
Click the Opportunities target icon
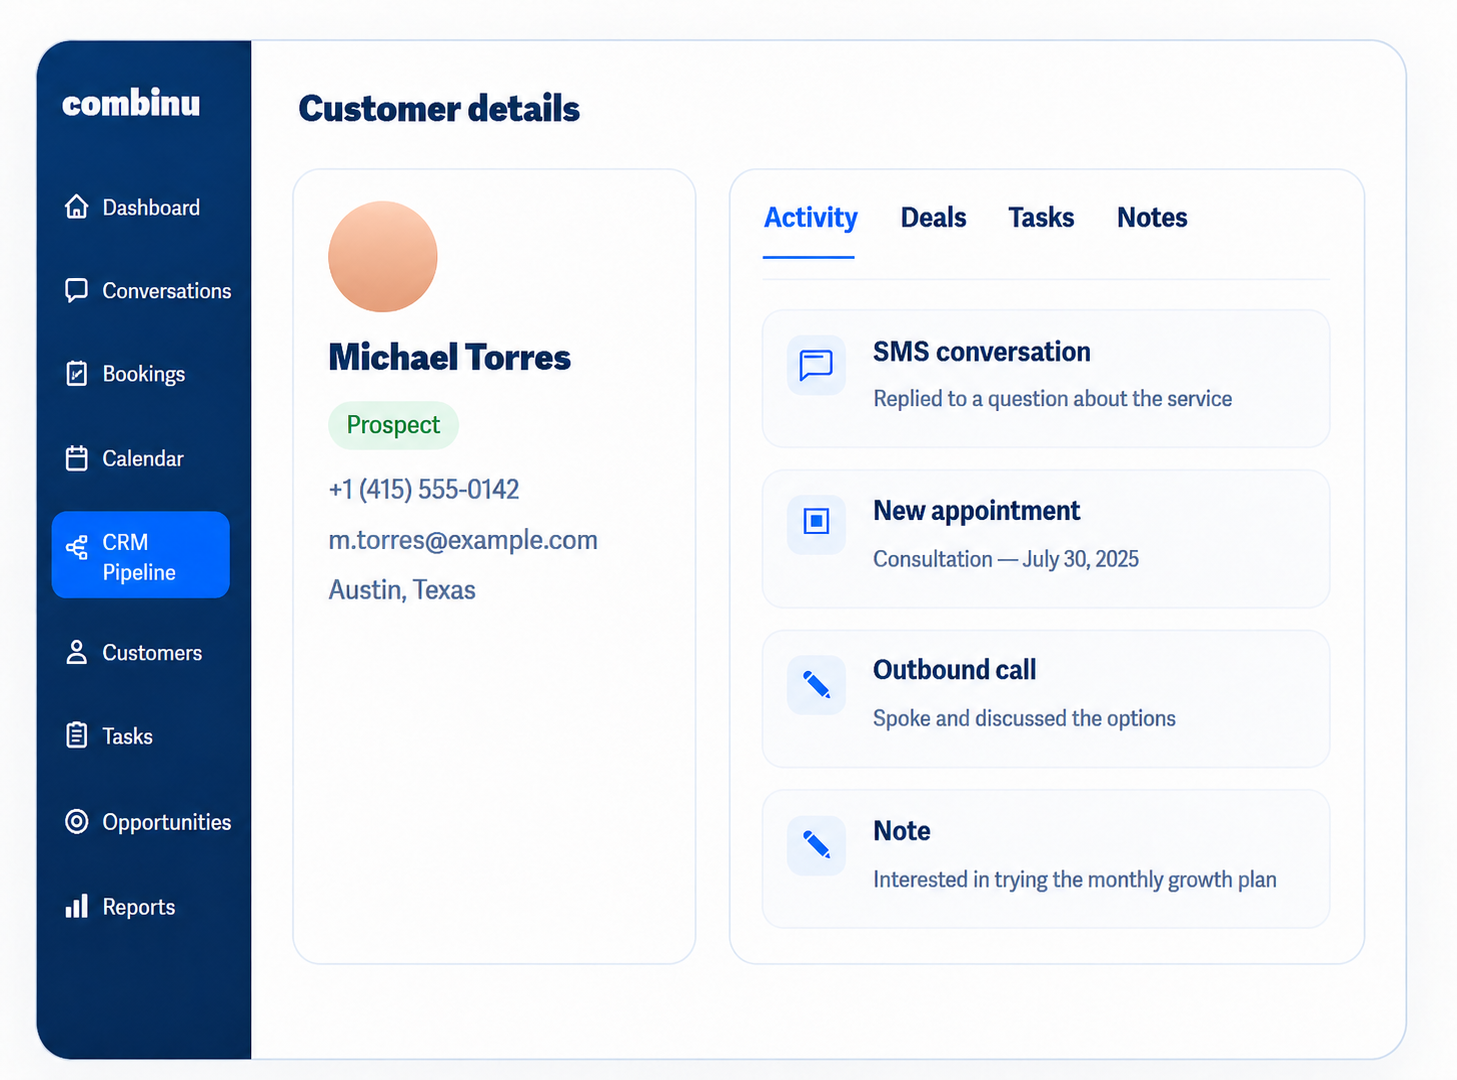(x=76, y=821)
